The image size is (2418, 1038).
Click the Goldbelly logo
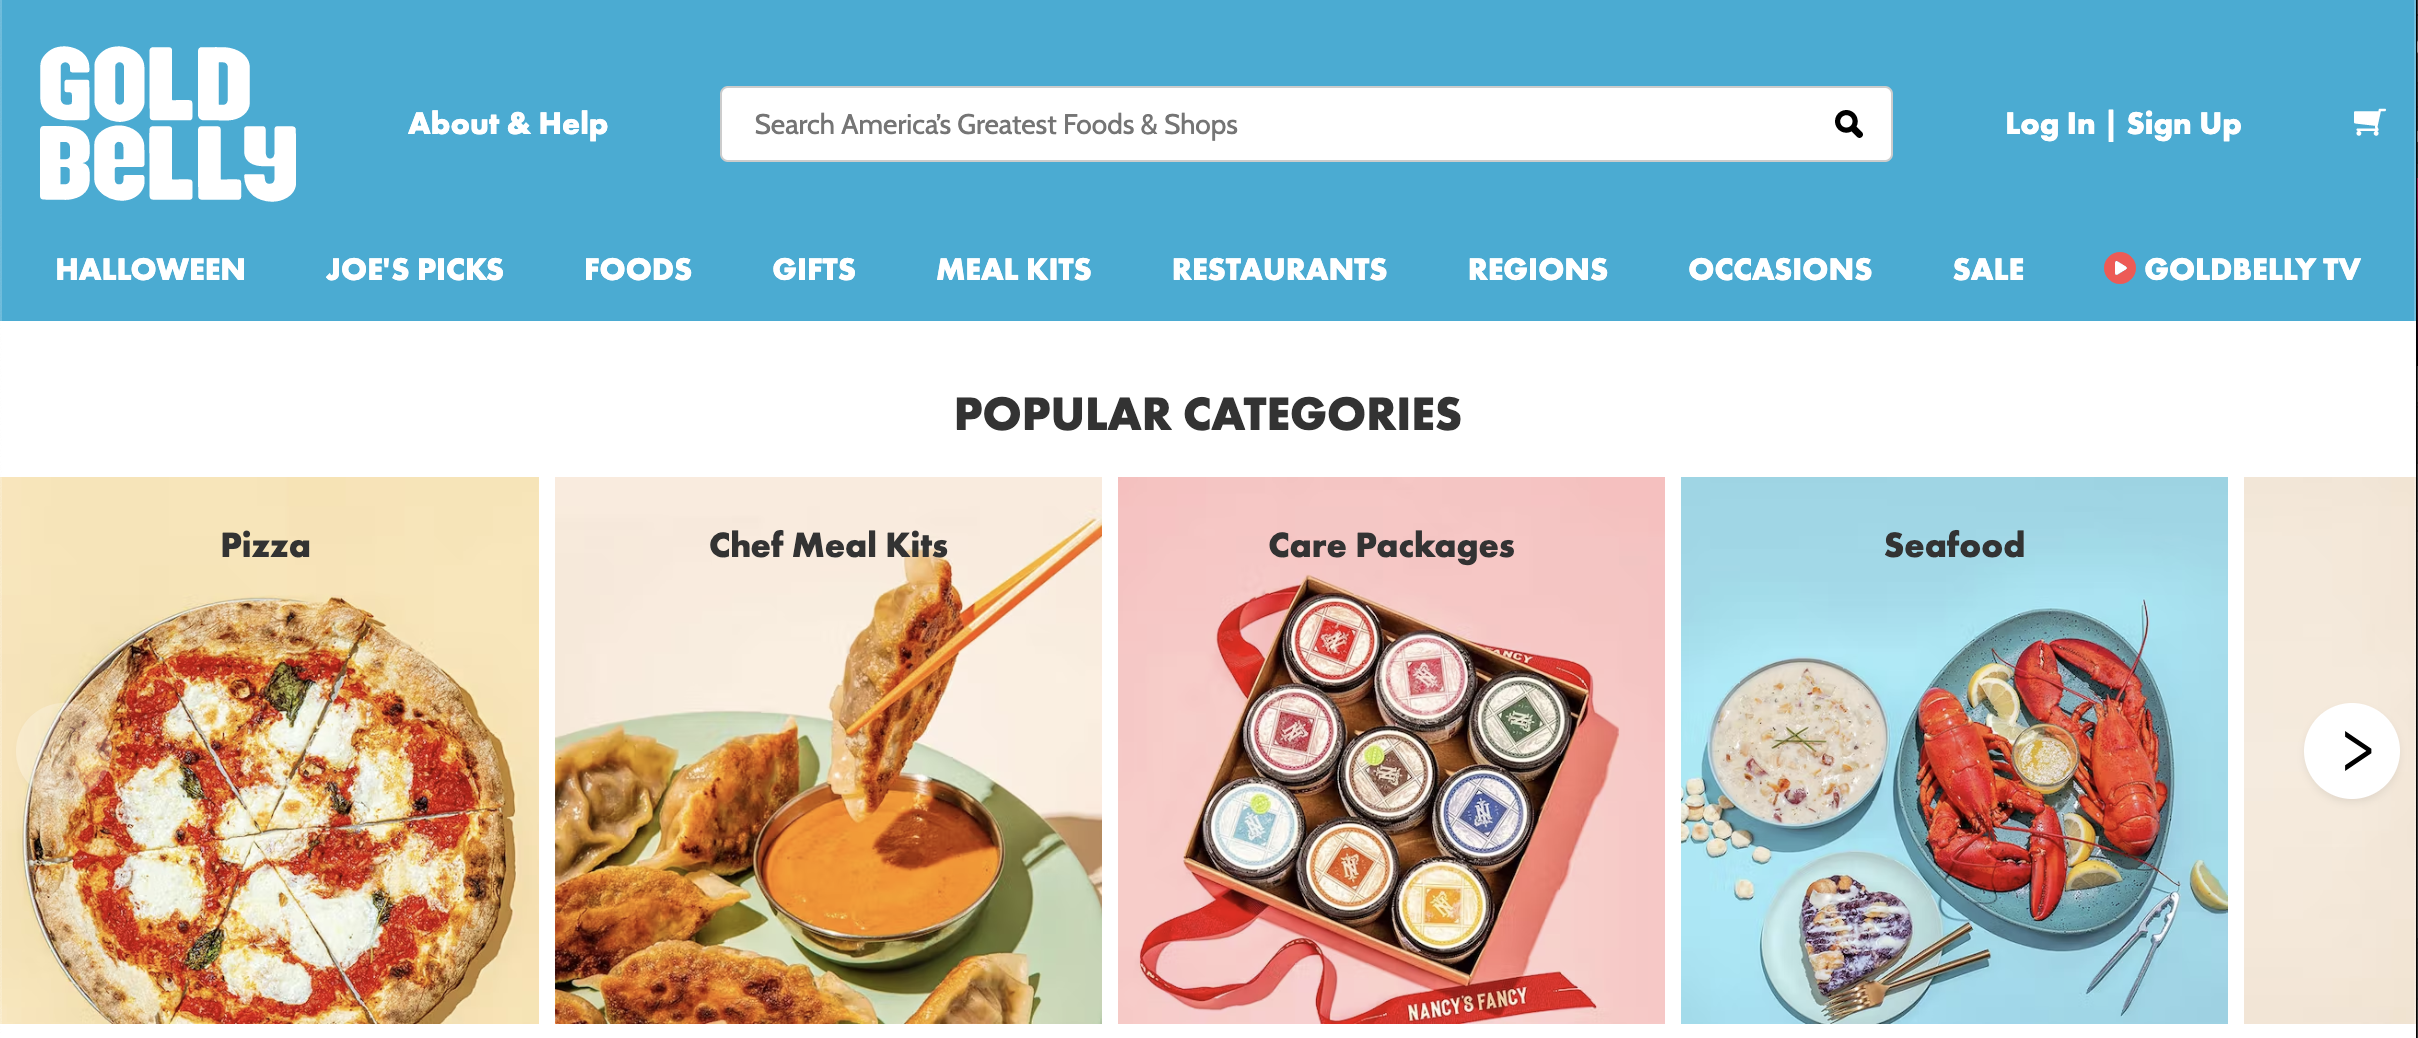[x=167, y=123]
